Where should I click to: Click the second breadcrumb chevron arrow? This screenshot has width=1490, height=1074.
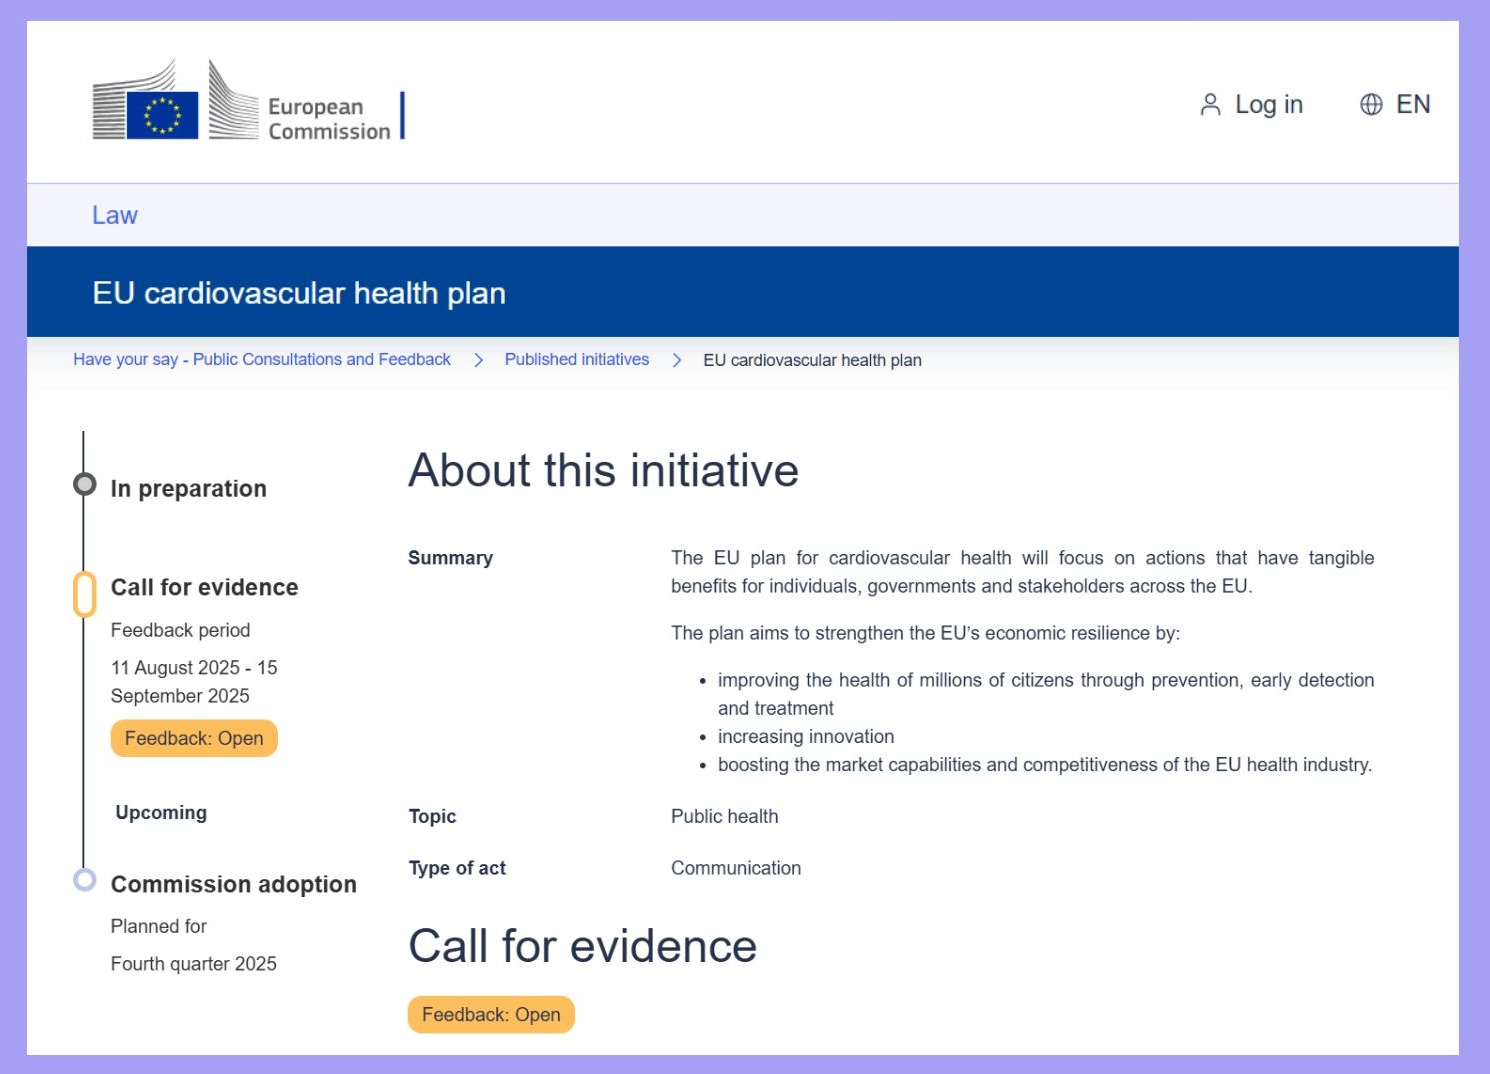pyautogui.click(x=677, y=360)
